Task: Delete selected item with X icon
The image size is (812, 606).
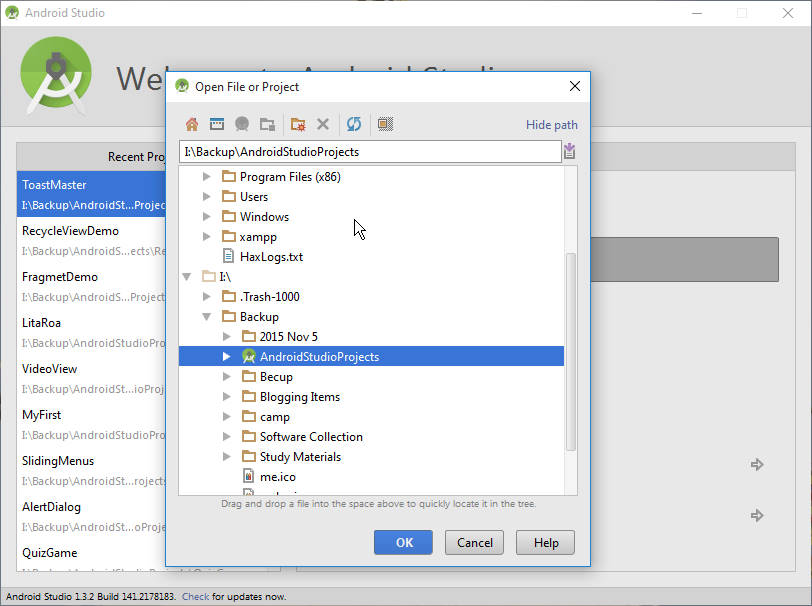Action: tap(323, 124)
